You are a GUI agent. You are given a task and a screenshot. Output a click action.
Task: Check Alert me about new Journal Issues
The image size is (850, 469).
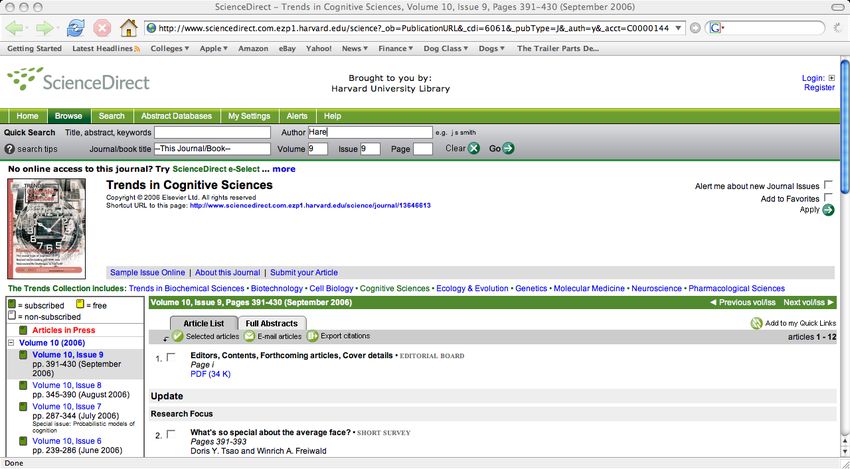828,185
